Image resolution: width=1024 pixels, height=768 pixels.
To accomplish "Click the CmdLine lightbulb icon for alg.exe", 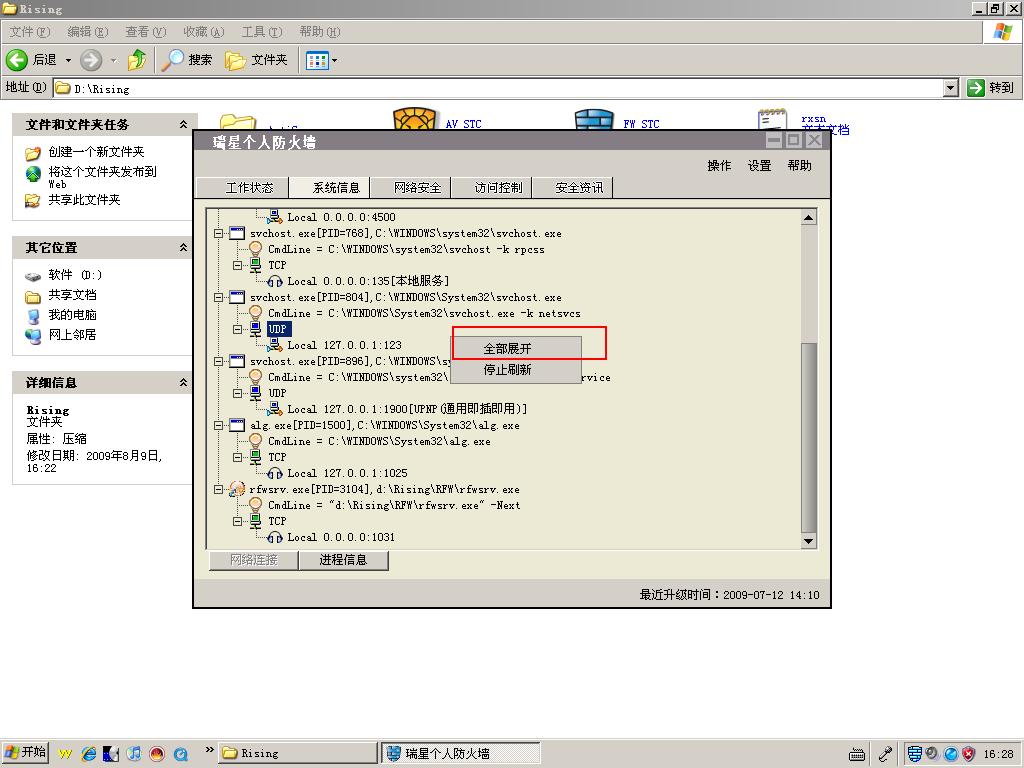I will point(256,441).
